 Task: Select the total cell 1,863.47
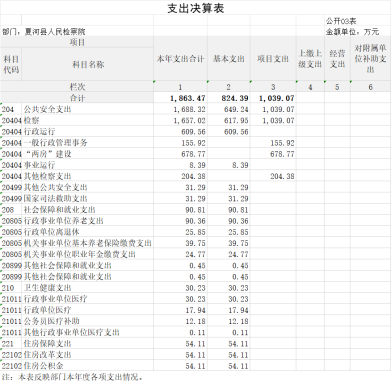[187, 98]
